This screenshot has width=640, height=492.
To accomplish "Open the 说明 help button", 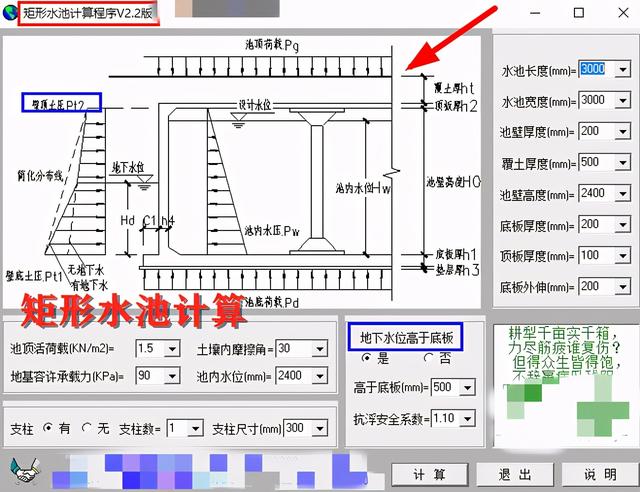I will 600,474.
